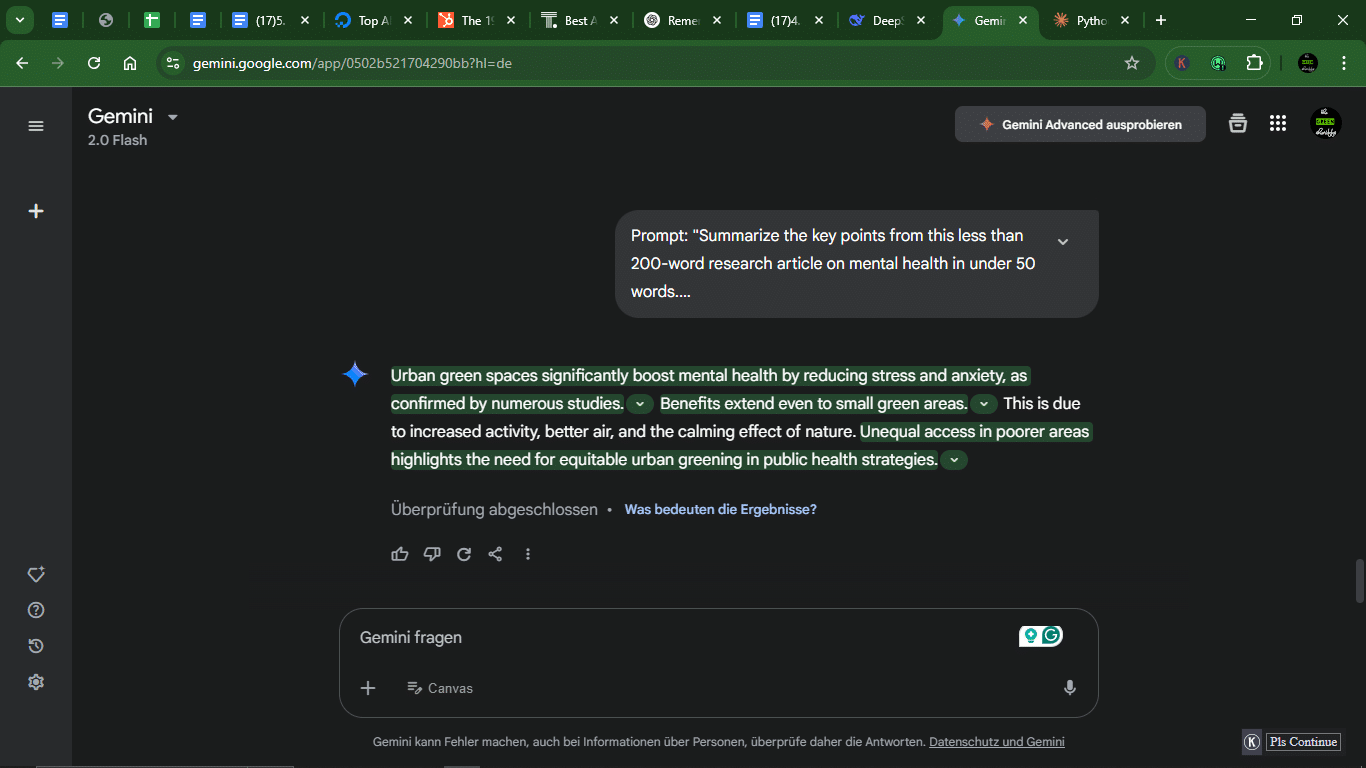The height and width of the screenshot is (768, 1366).
Task: Start a new chat with plus icon
Action: point(36,211)
